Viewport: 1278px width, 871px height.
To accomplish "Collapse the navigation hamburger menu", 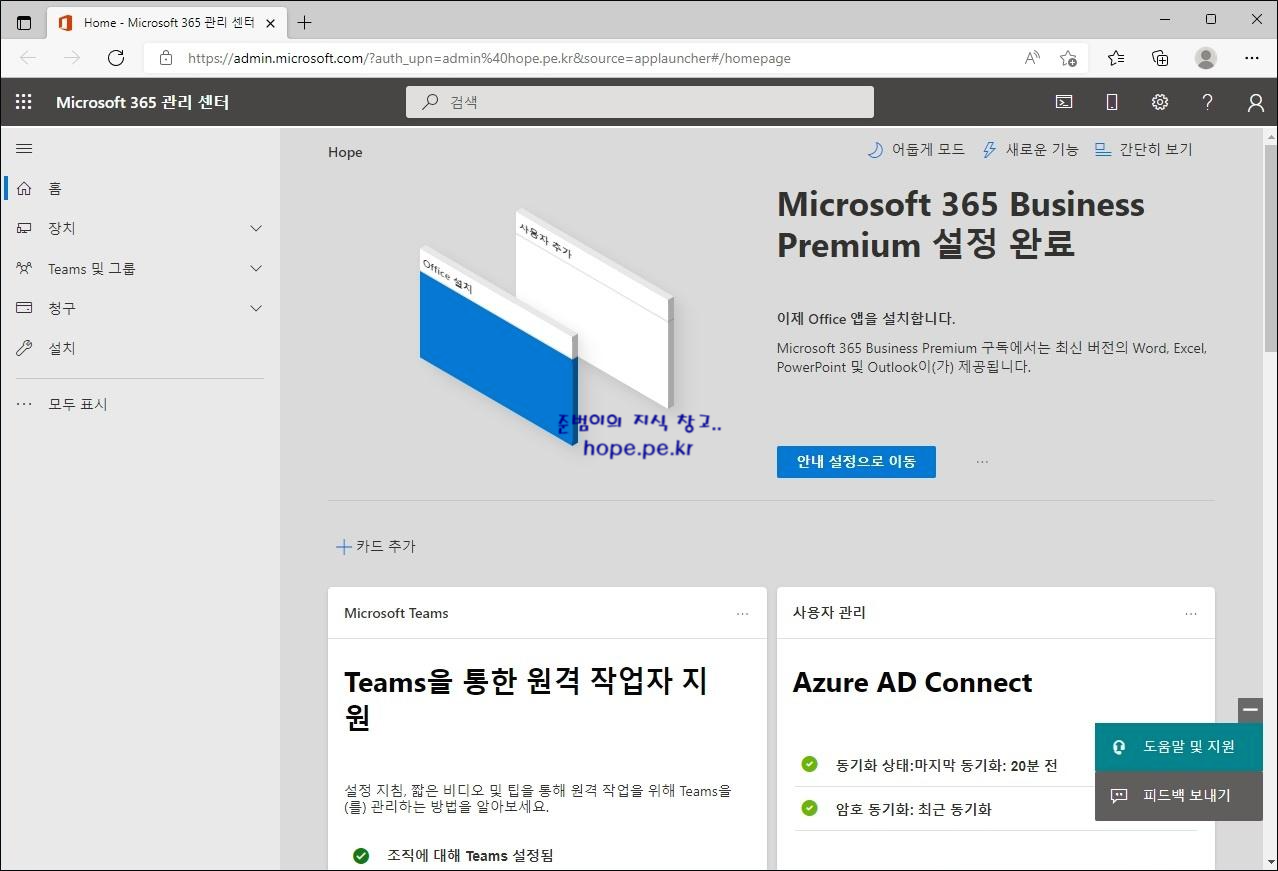I will [x=24, y=149].
